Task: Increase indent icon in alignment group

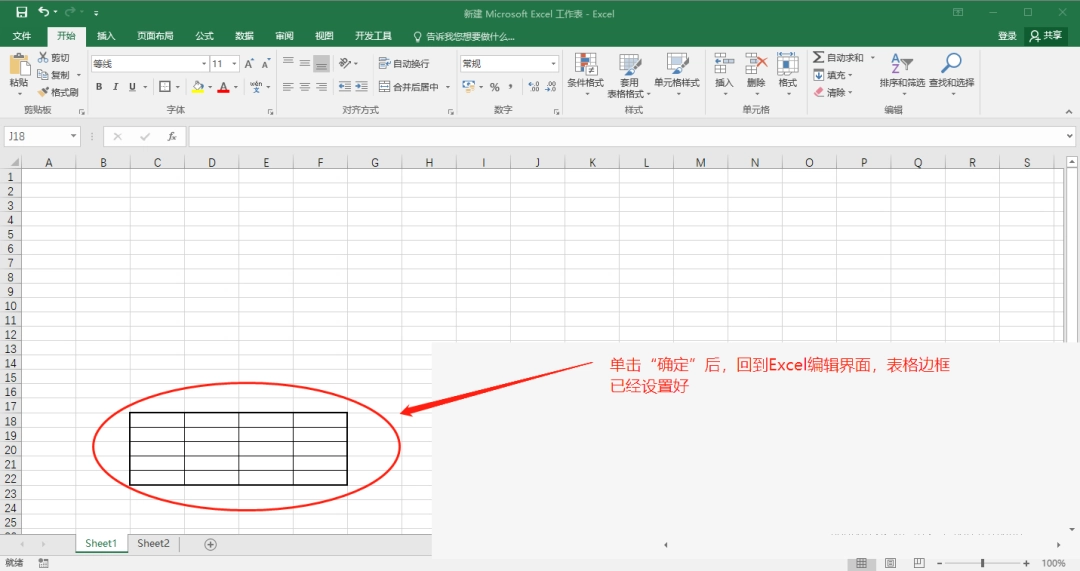Action: (362, 87)
